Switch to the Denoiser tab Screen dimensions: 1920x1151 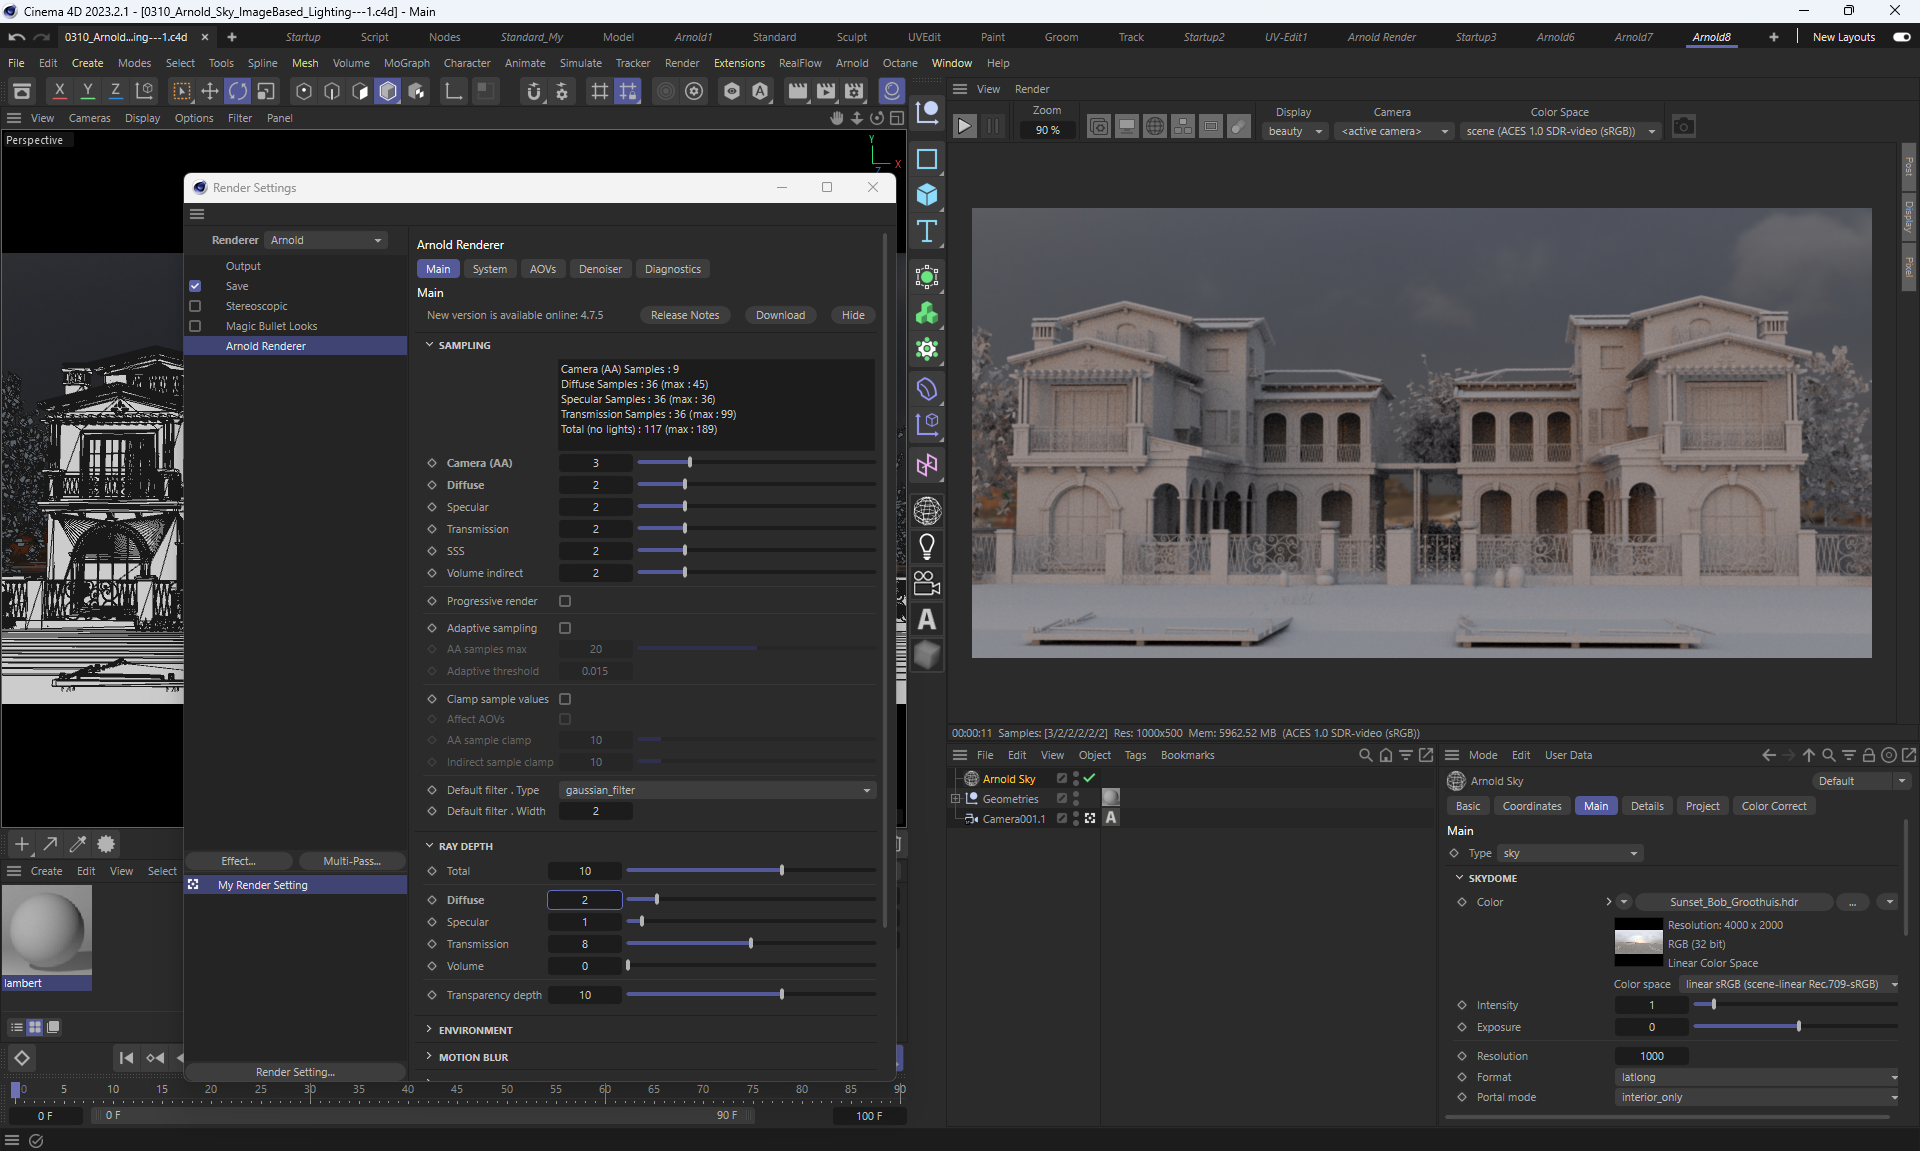point(600,269)
